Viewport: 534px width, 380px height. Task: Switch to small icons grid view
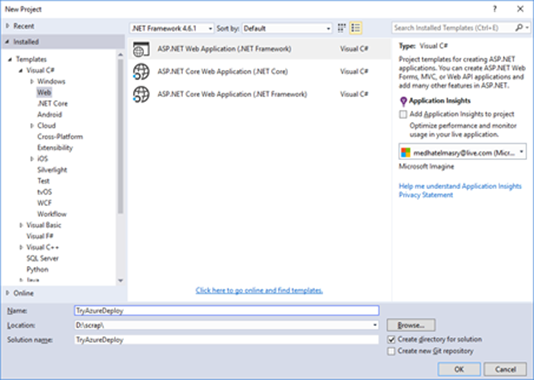tap(341, 28)
